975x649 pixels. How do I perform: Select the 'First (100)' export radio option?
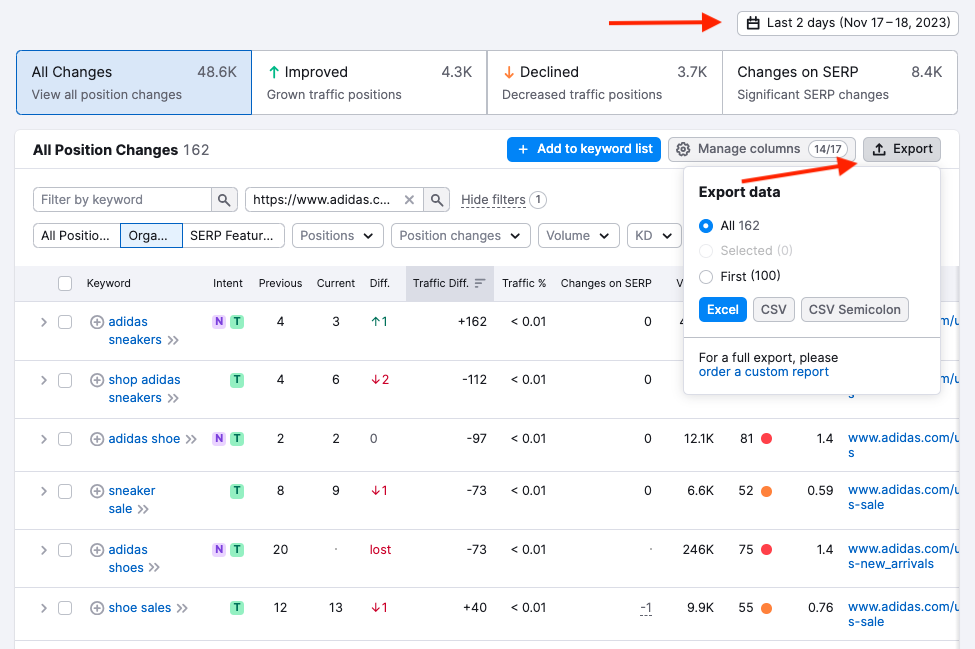(x=706, y=277)
